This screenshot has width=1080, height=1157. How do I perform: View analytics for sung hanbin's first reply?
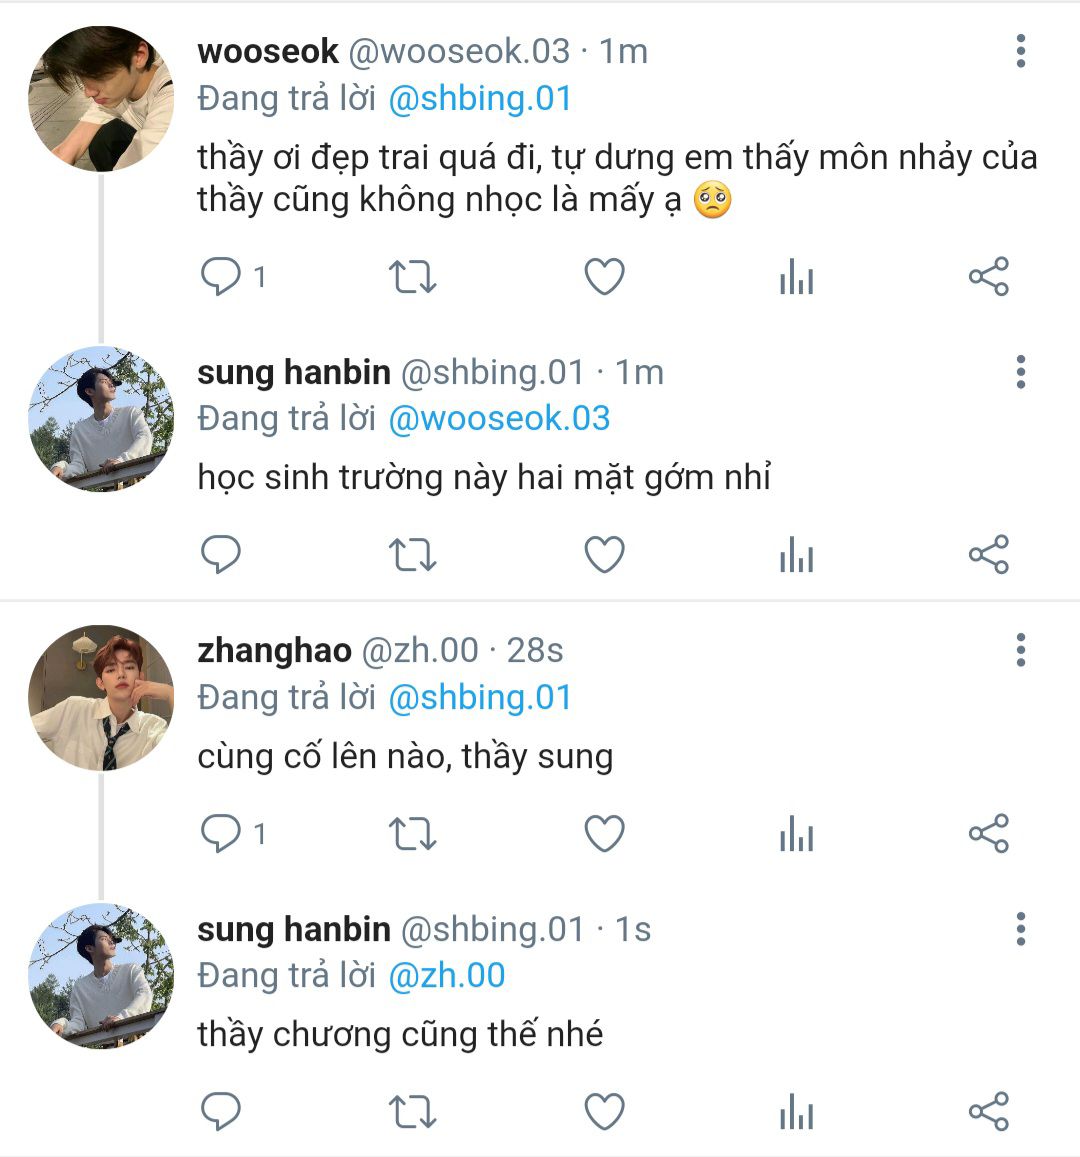coord(797,554)
